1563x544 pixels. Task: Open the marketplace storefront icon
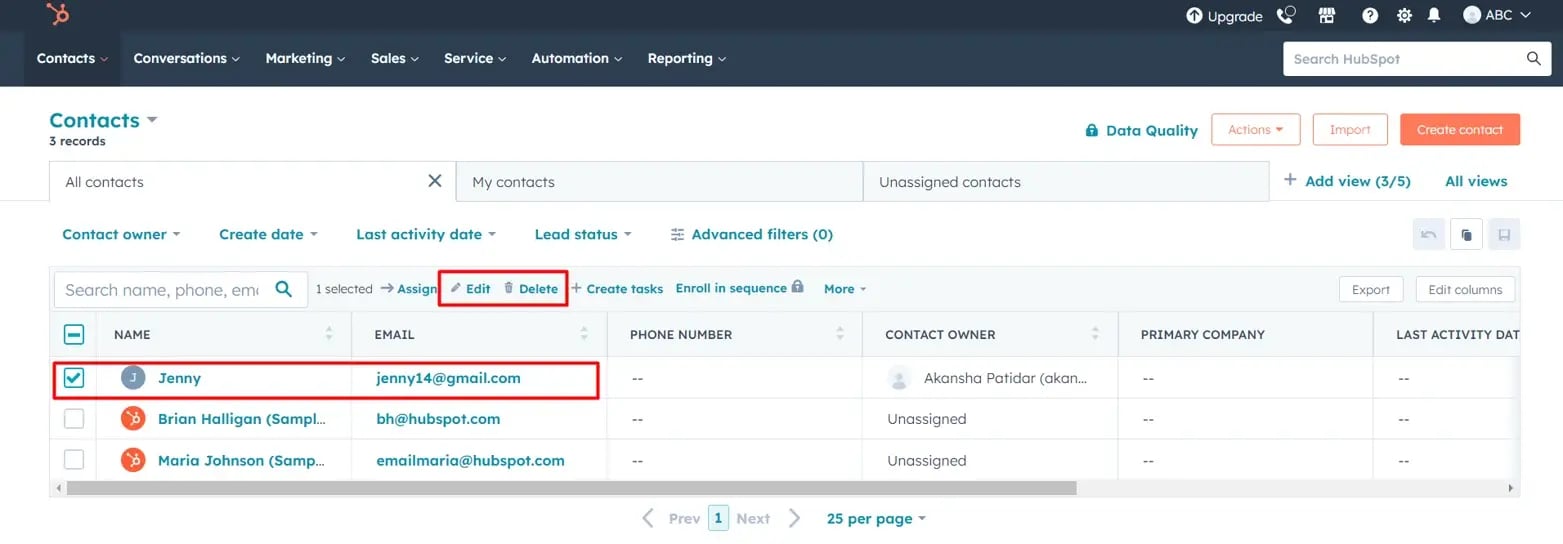coord(1327,15)
